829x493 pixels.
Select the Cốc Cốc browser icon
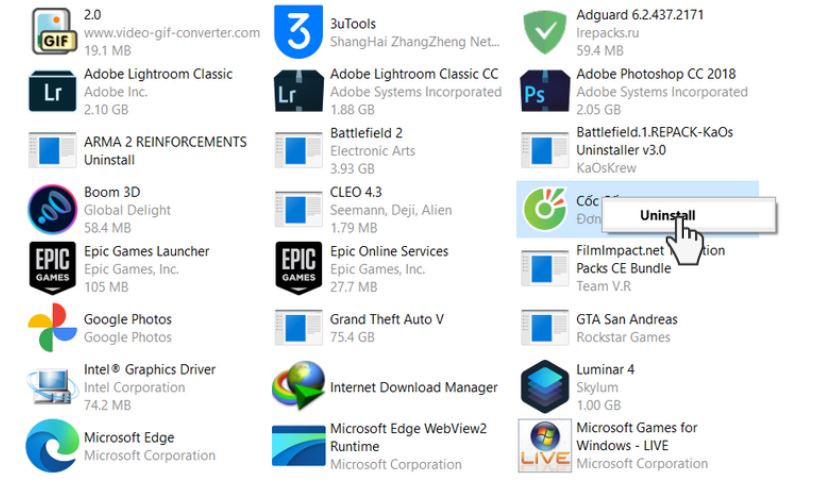545,210
